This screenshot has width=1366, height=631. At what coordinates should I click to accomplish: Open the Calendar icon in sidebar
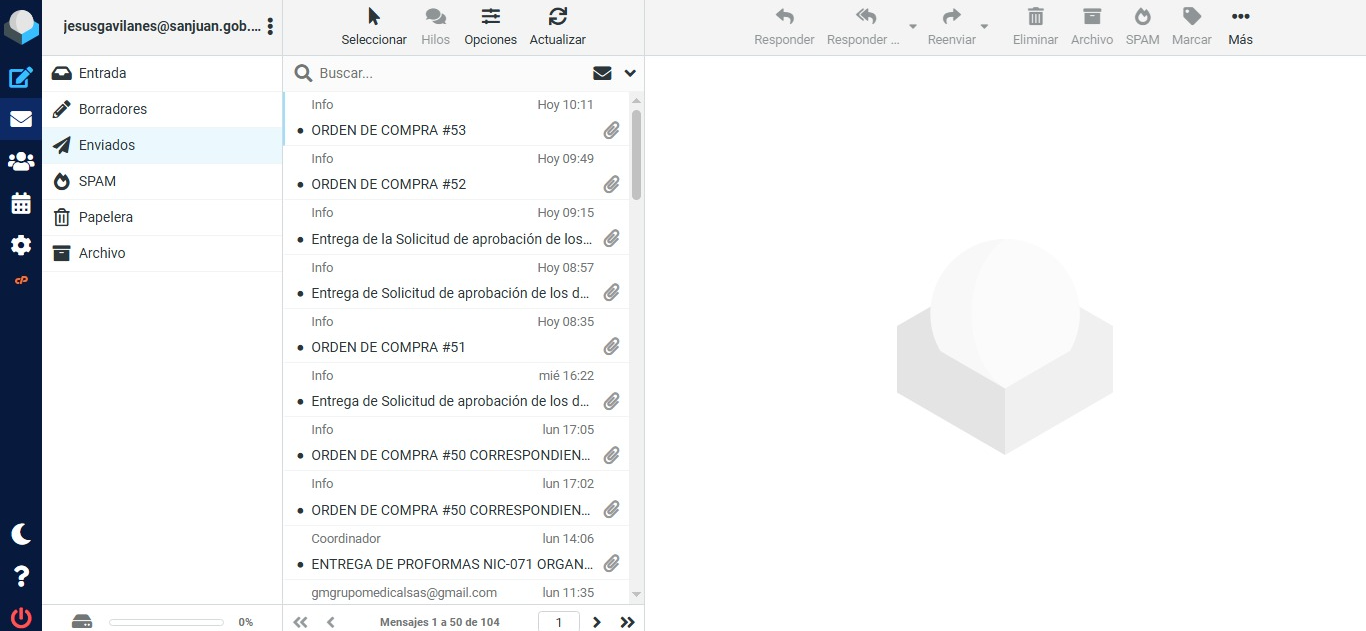pos(21,203)
